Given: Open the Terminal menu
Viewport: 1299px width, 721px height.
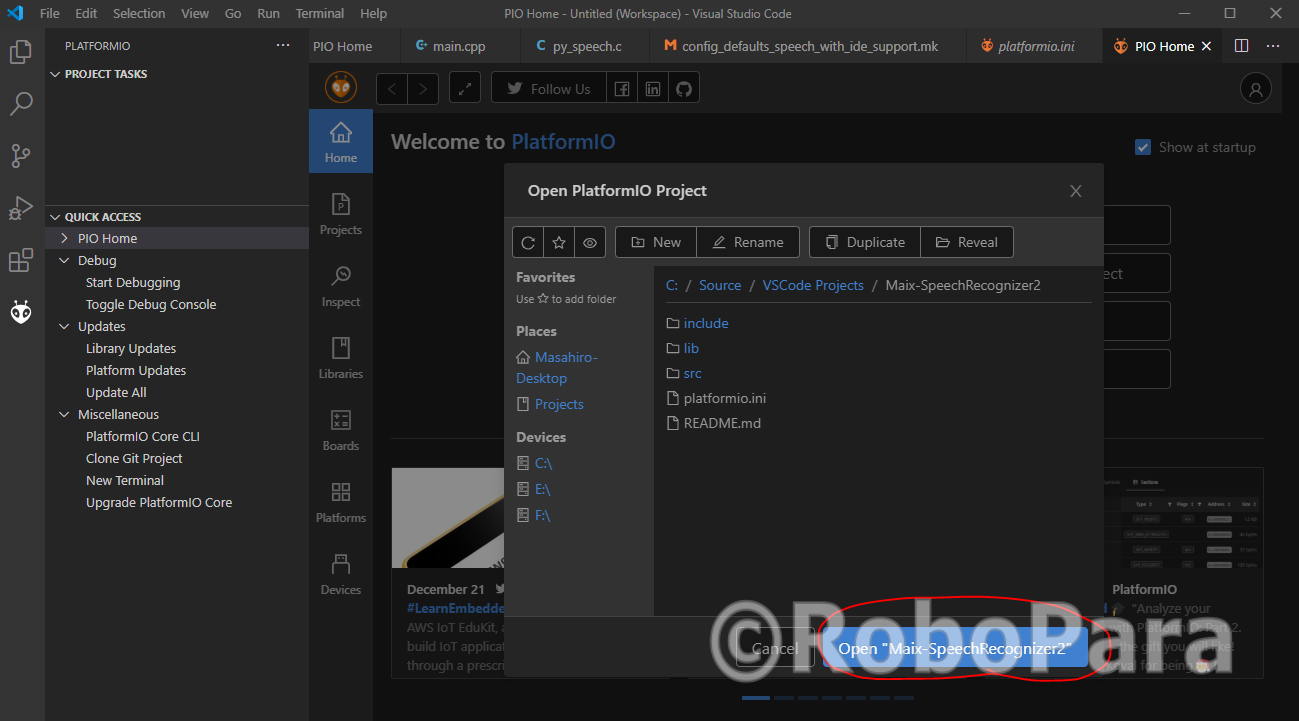Looking at the screenshot, I should pos(319,13).
